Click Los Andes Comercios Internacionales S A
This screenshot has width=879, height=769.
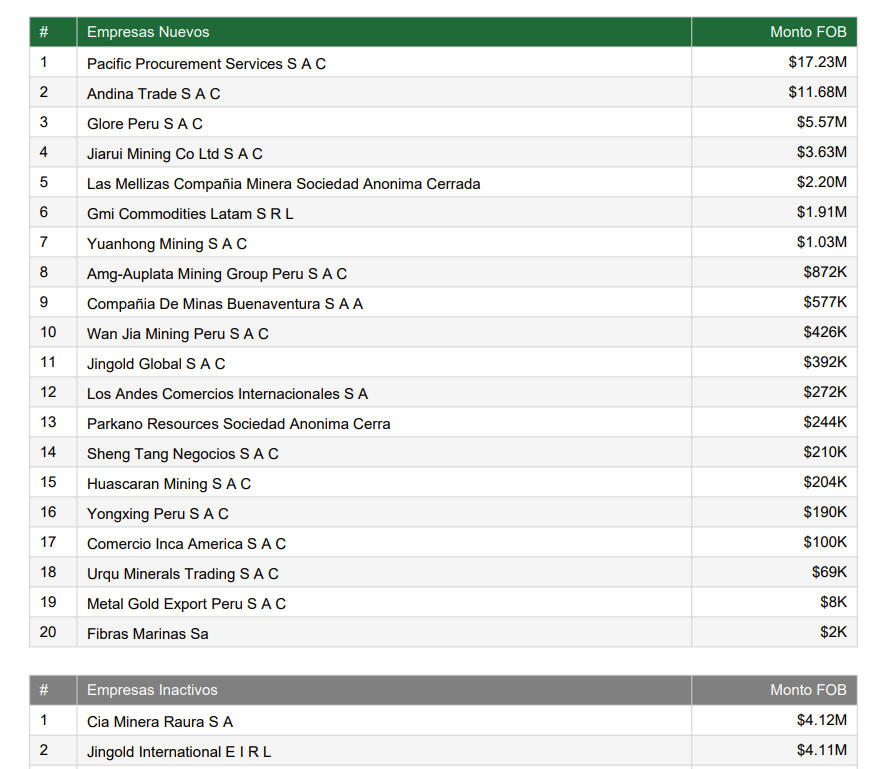coord(227,393)
